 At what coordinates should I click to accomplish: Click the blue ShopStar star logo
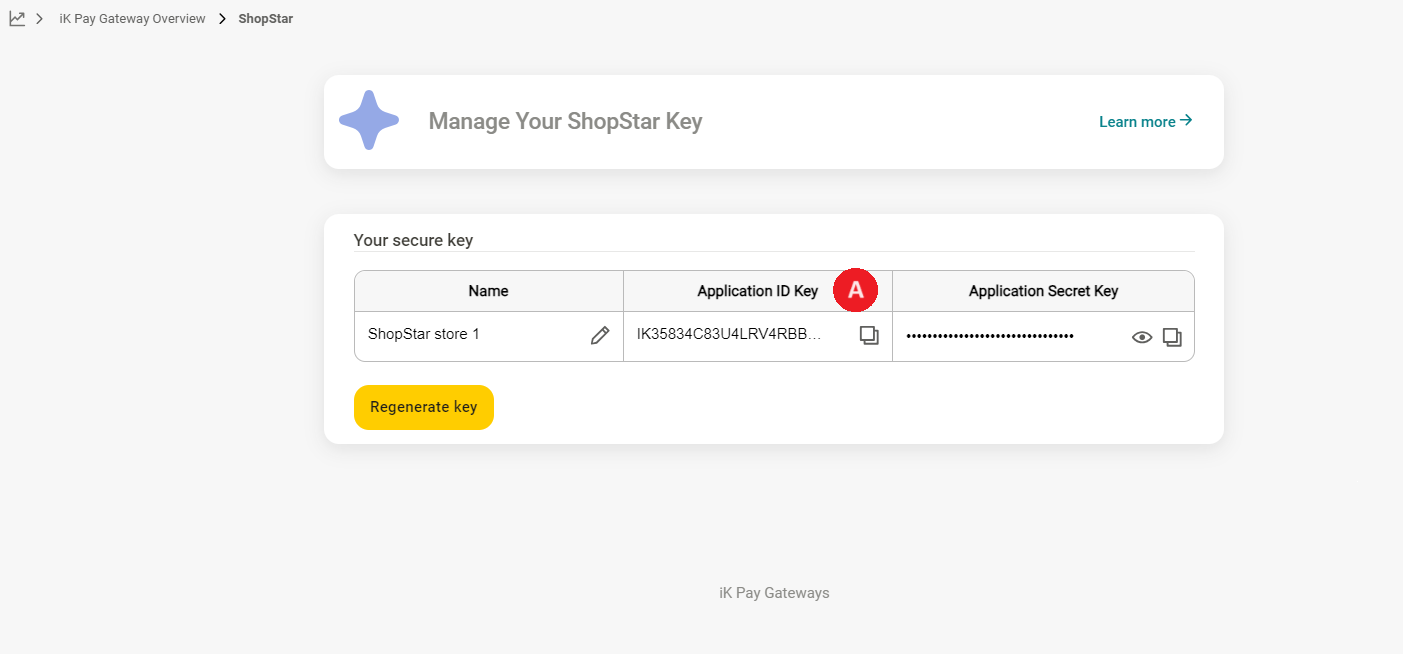tap(369, 121)
